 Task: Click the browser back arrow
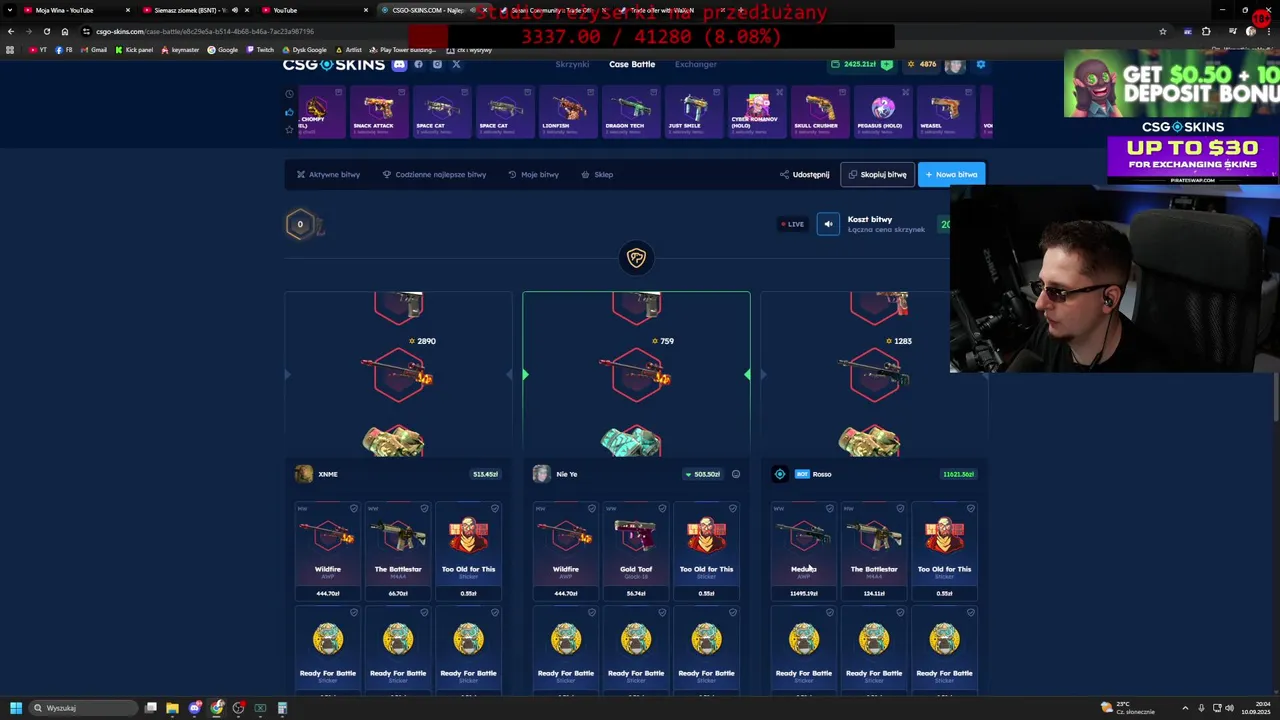[x=11, y=31]
